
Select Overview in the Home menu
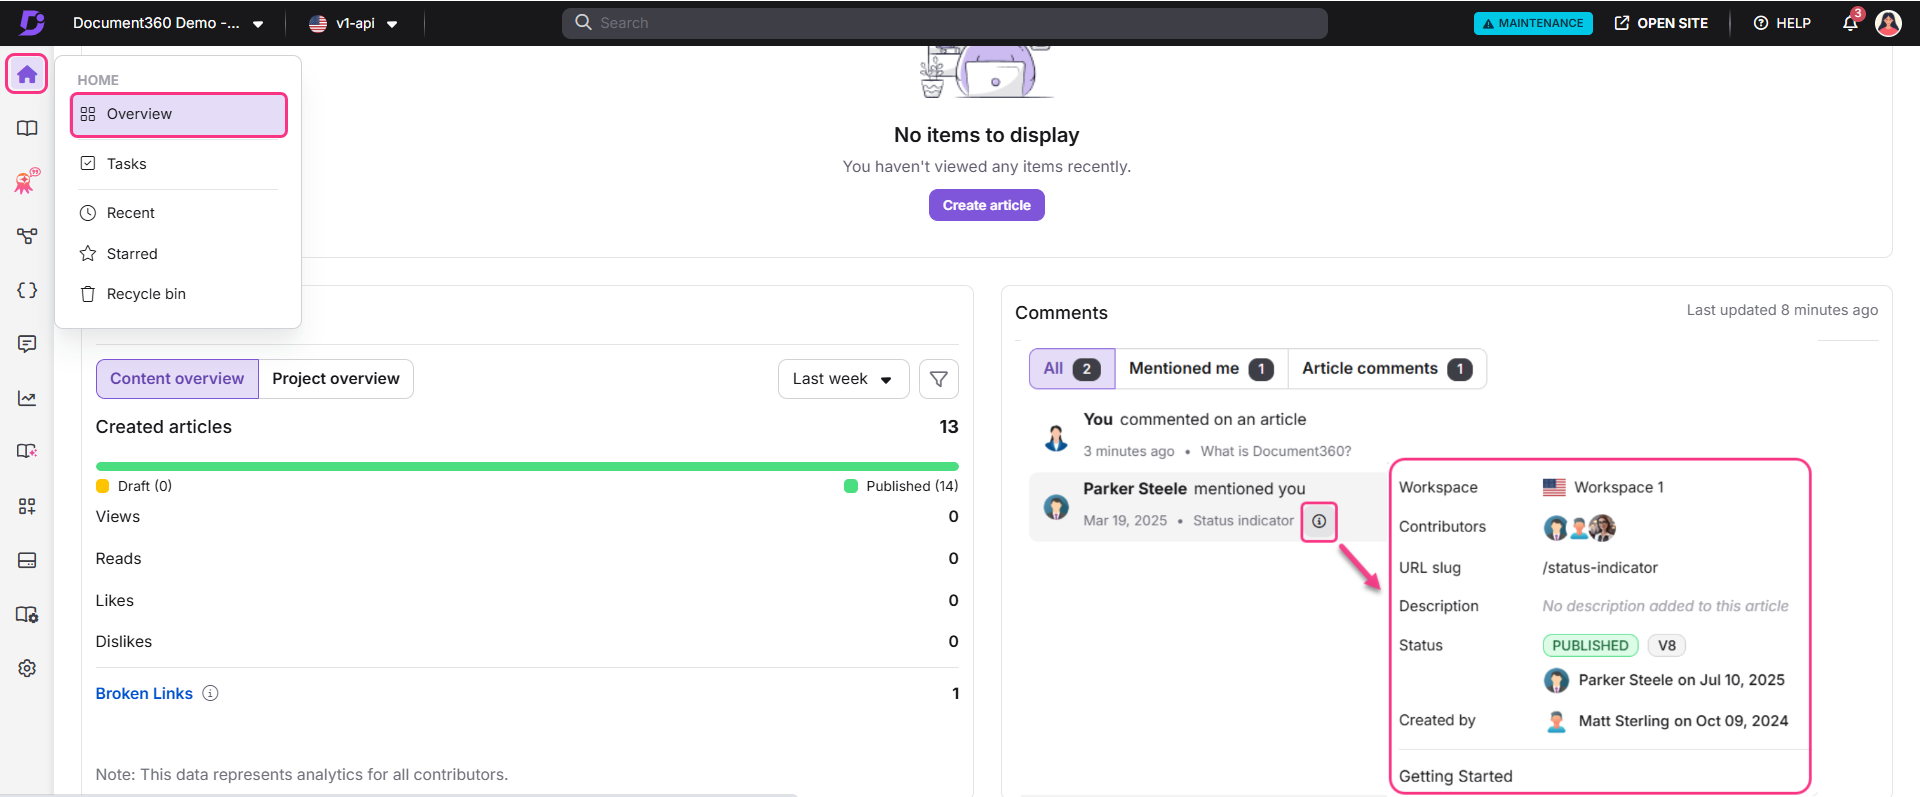click(x=179, y=114)
